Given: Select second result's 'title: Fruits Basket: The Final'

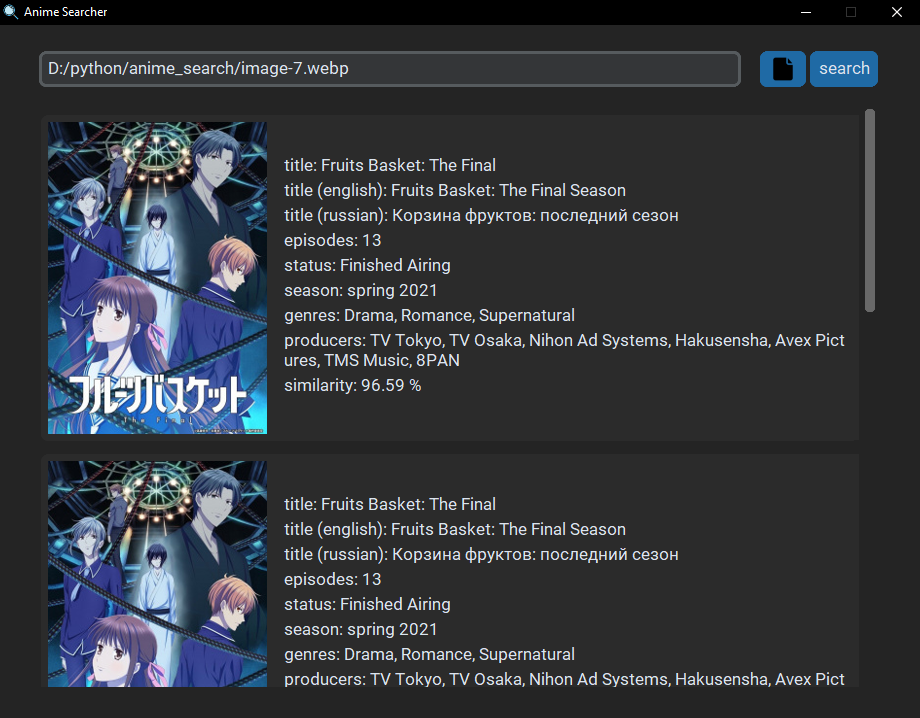Looking at the screenshot, I should click(390, 504).
